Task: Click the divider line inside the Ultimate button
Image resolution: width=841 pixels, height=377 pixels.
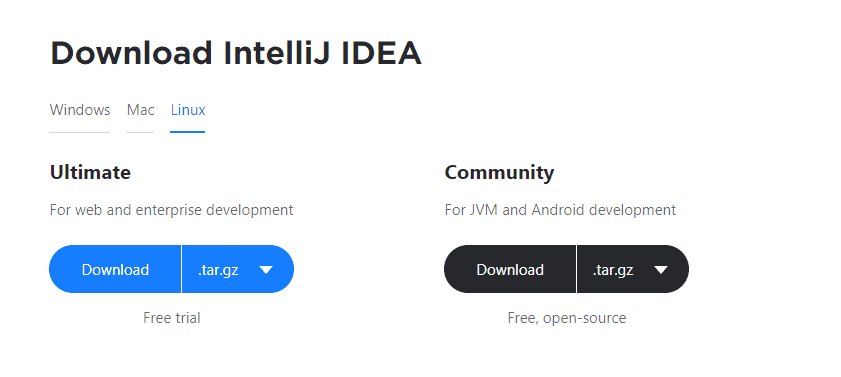Action: pos(182,269)
